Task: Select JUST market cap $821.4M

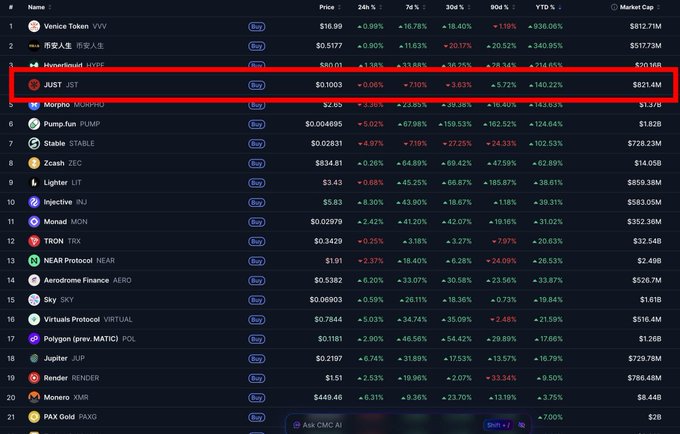Action: (x=647, y=85)
